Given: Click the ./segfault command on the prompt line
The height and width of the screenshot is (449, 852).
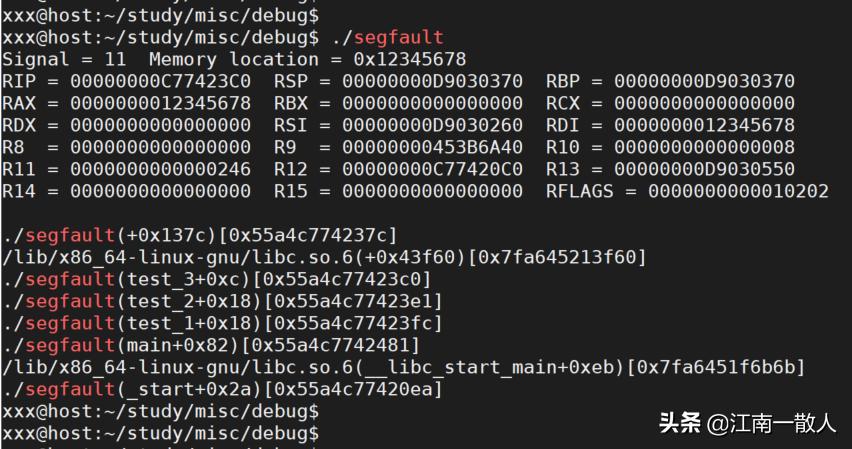Looking at the screenshot, I should point(381,38).
